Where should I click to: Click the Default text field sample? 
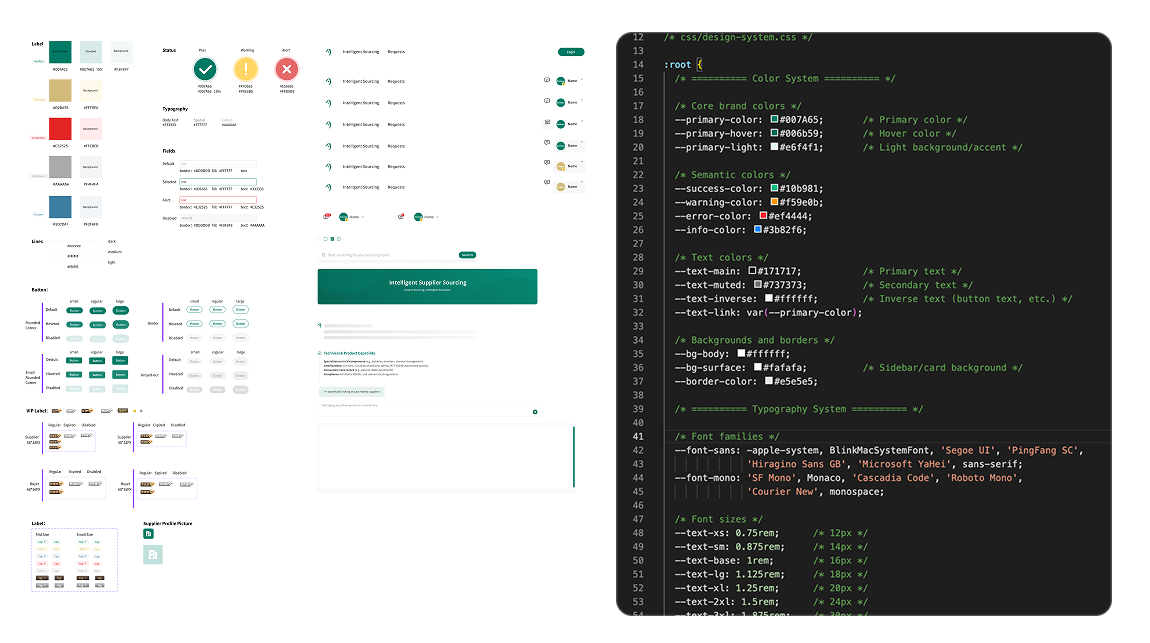click(x=218, y=163)
